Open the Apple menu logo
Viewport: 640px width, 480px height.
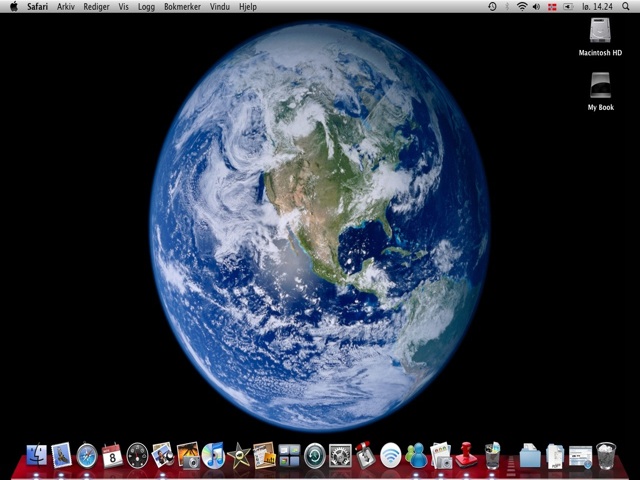coord(13,6)
